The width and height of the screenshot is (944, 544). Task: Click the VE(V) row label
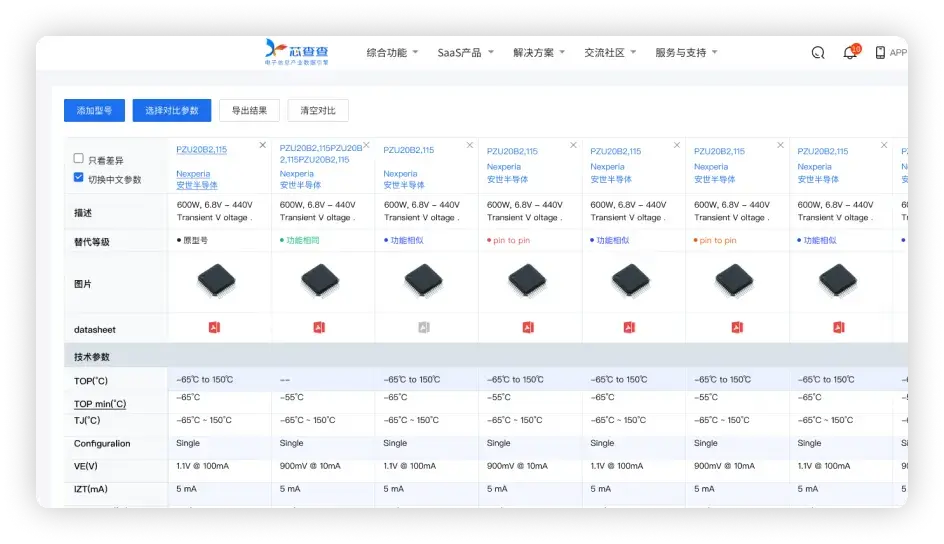[85, 466]
